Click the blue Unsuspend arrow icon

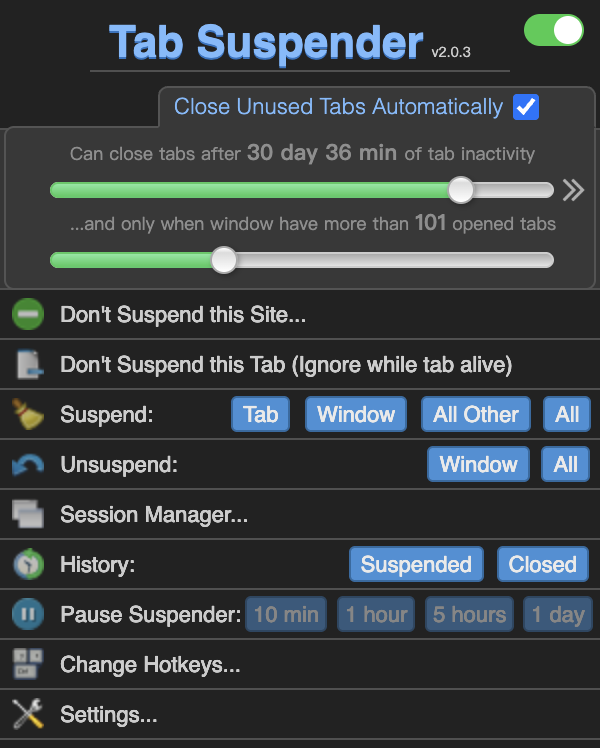[x=28, y=464]
